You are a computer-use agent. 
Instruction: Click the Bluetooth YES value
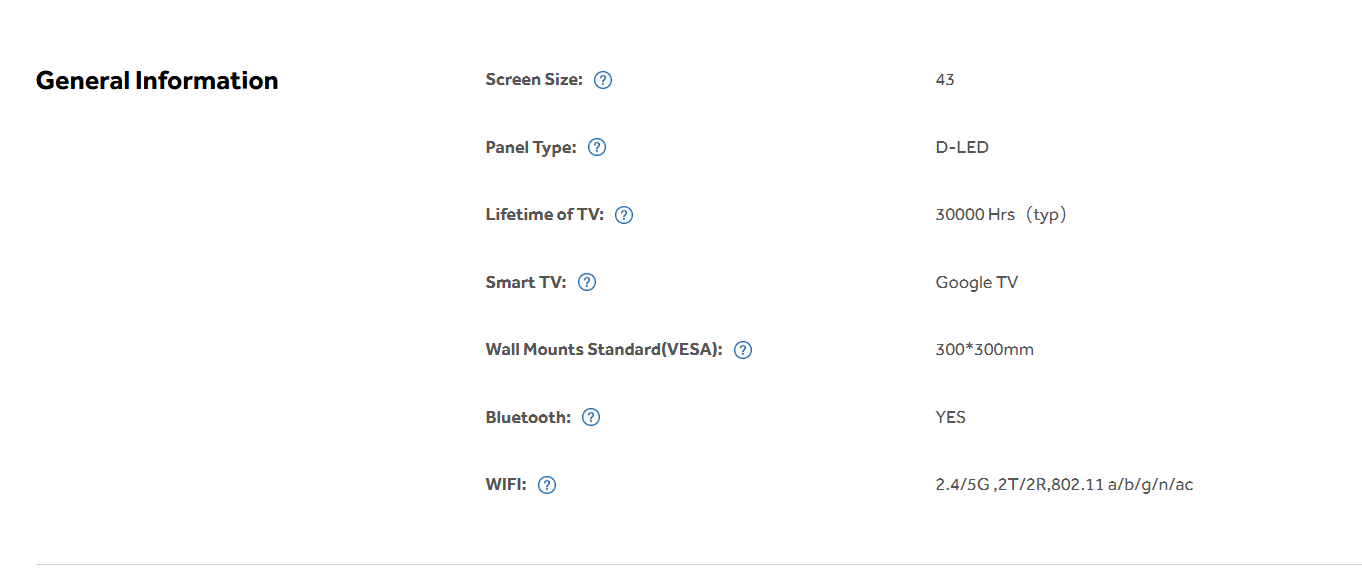tap(951, 417)
